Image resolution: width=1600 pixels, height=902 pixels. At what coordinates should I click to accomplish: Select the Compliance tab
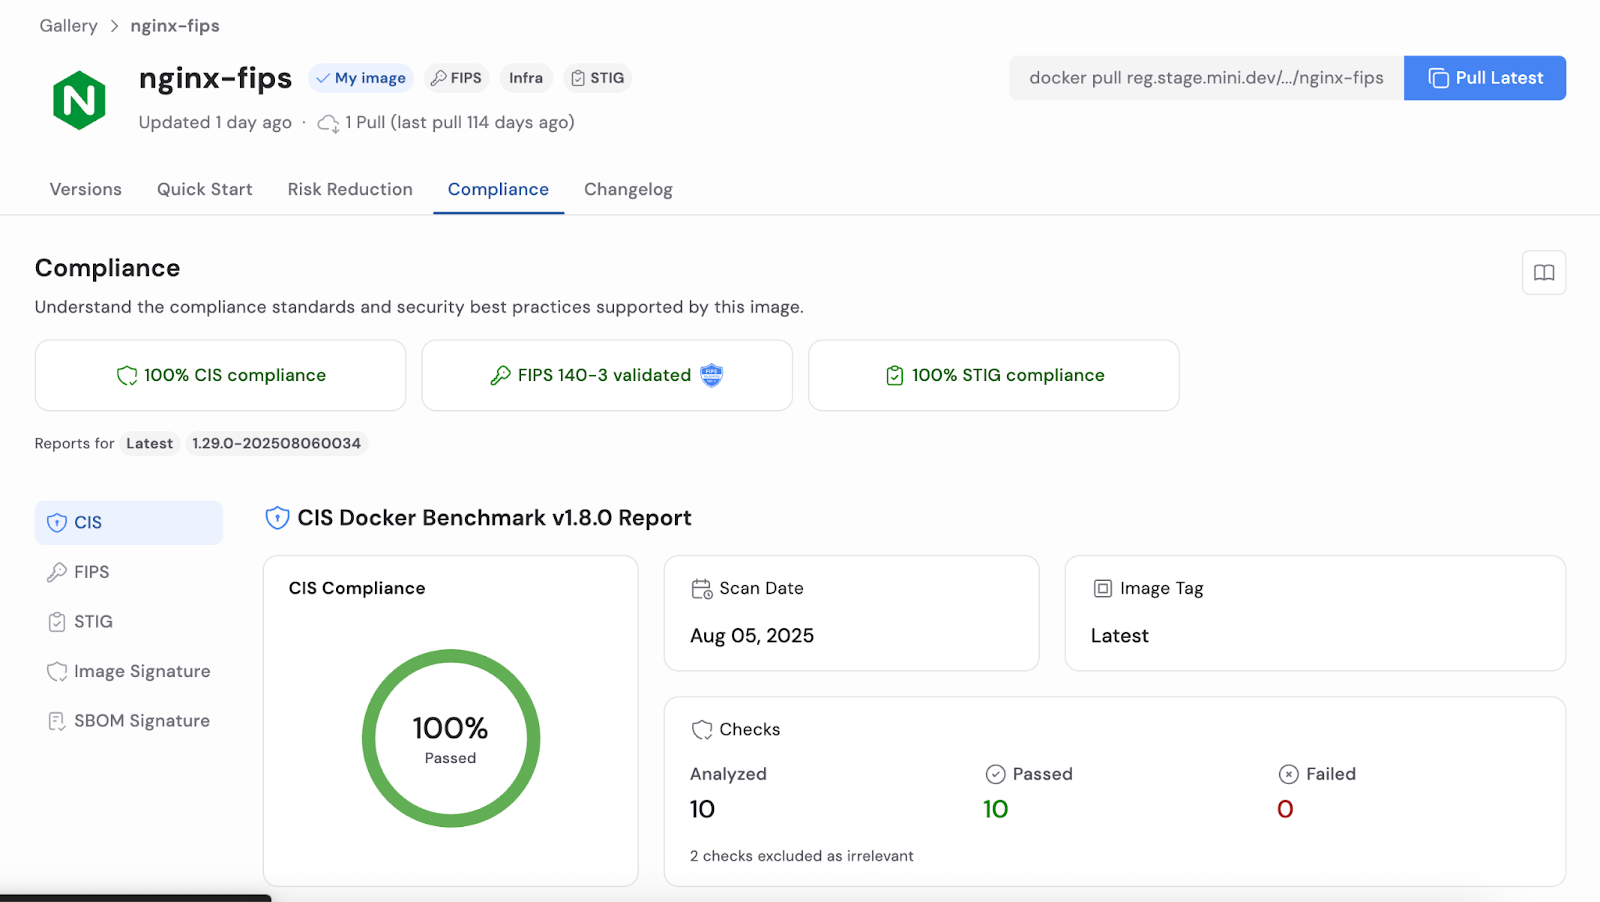(498, 189)
